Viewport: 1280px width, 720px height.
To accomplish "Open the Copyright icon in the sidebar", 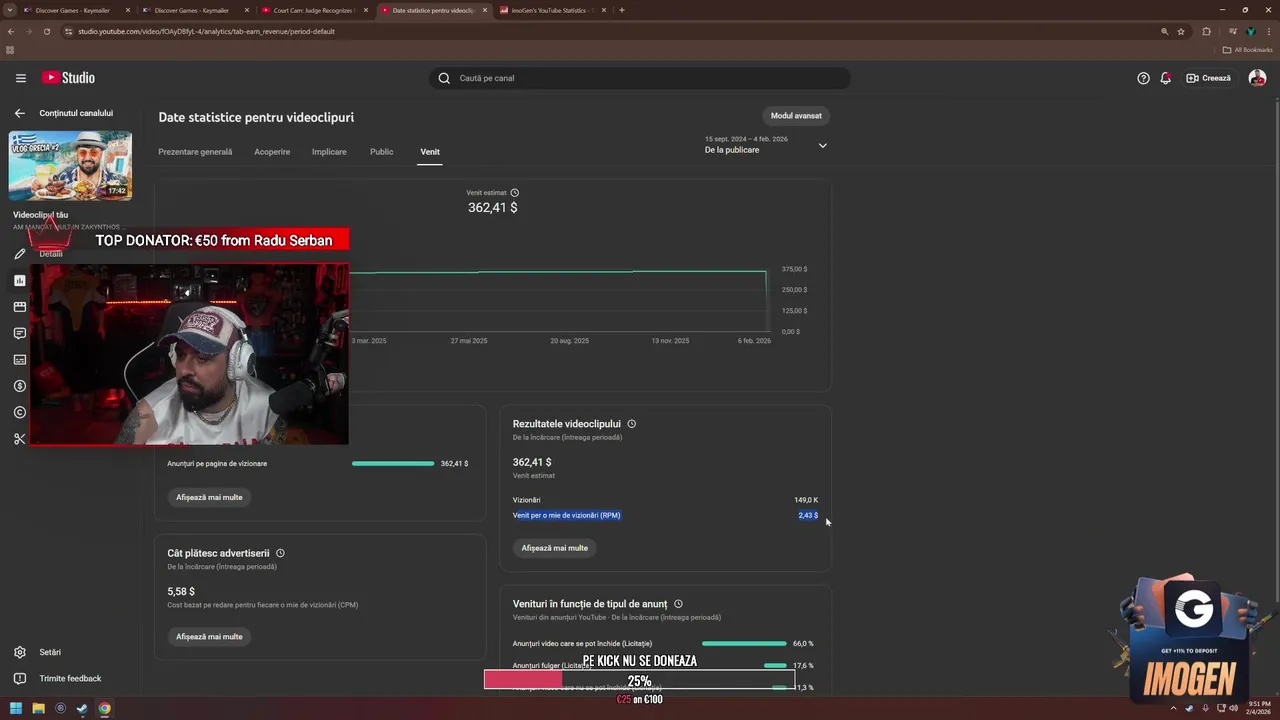I will pos(19,412).
